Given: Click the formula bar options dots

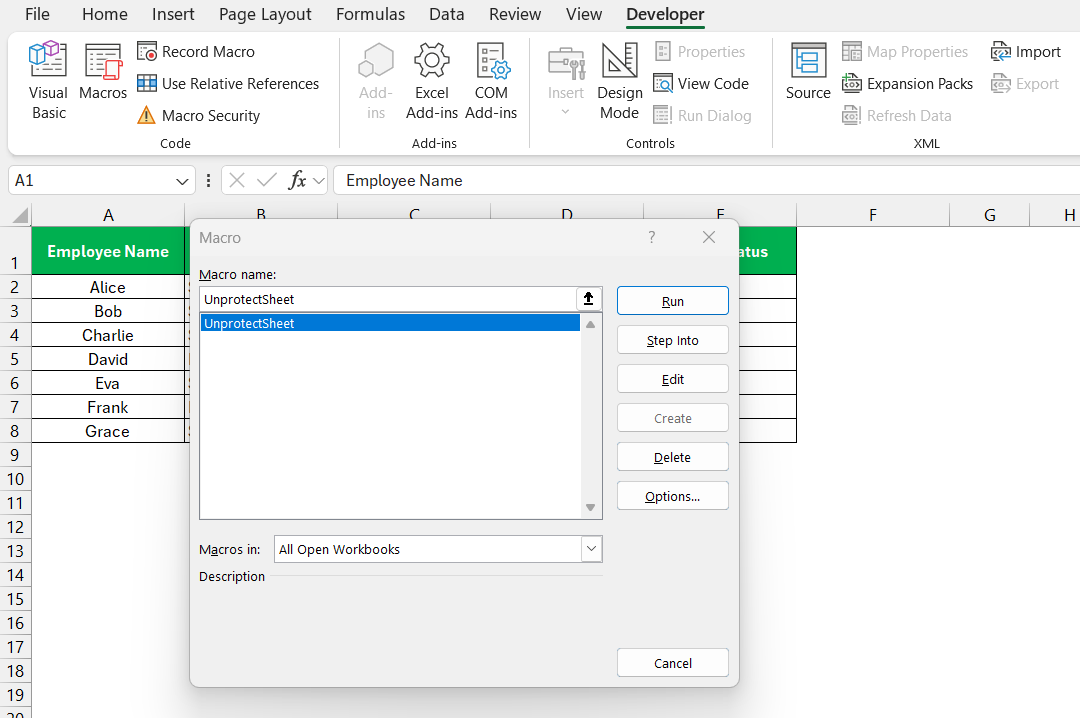Looking at the screenshot, I should point(208,181).
